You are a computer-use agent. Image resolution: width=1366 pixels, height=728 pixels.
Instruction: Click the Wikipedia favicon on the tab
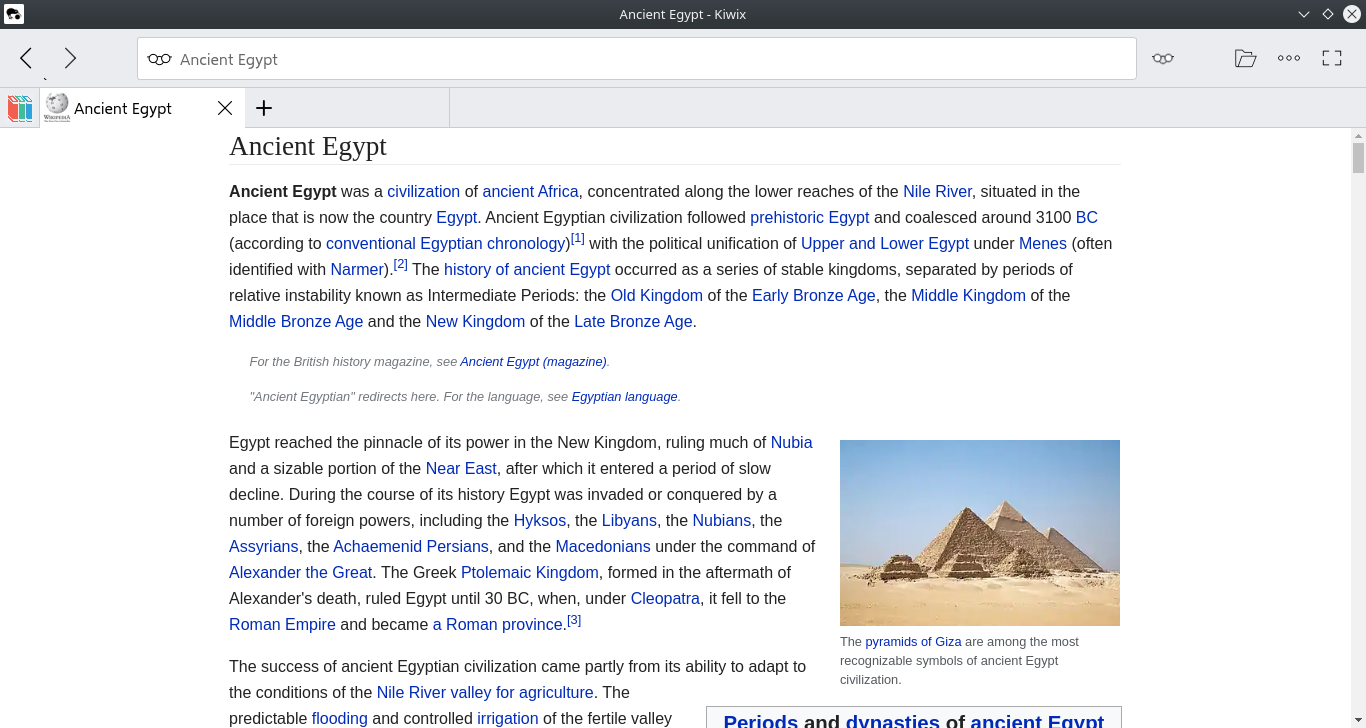point(57,108)
